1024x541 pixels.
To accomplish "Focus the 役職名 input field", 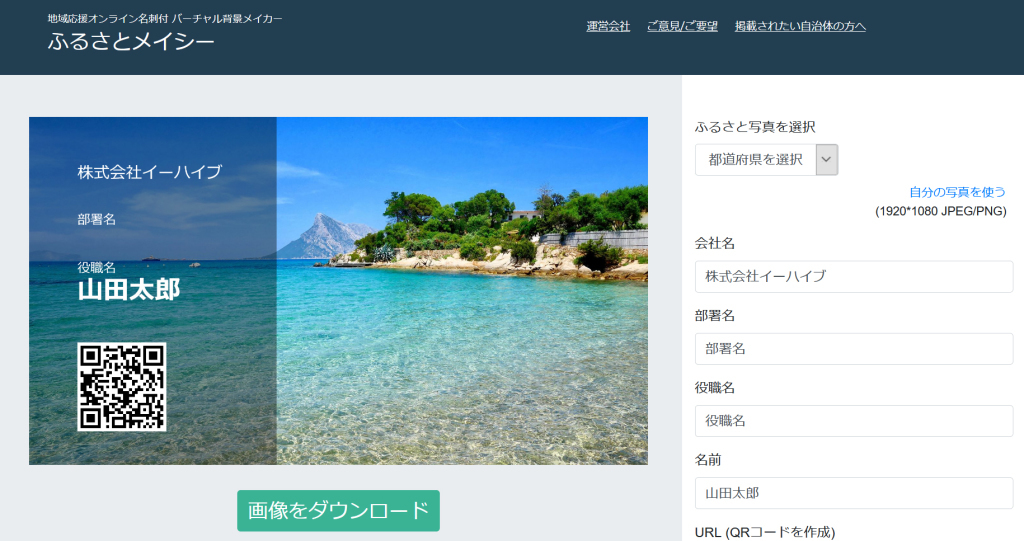I will pos(853,421).
